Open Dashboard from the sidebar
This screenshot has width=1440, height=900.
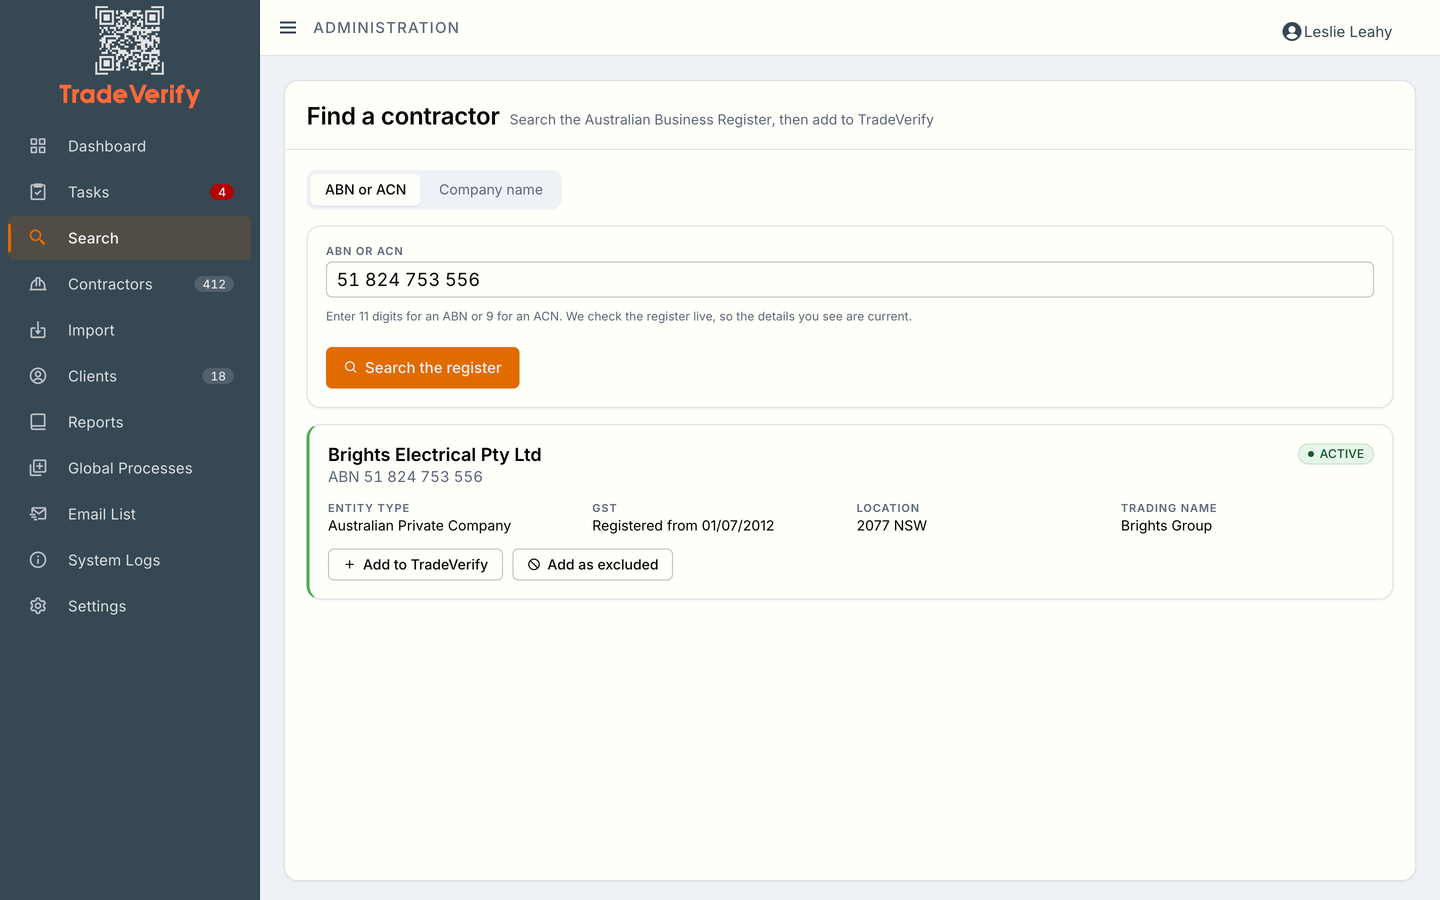pos(130,146)
